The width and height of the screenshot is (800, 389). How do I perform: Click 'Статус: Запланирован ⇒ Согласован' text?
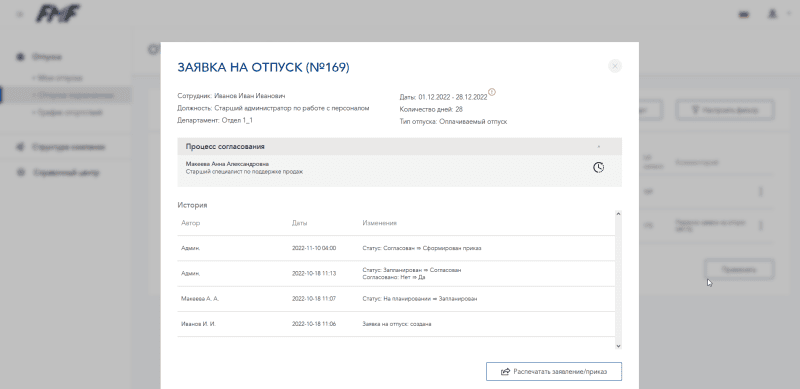[412, 270]
